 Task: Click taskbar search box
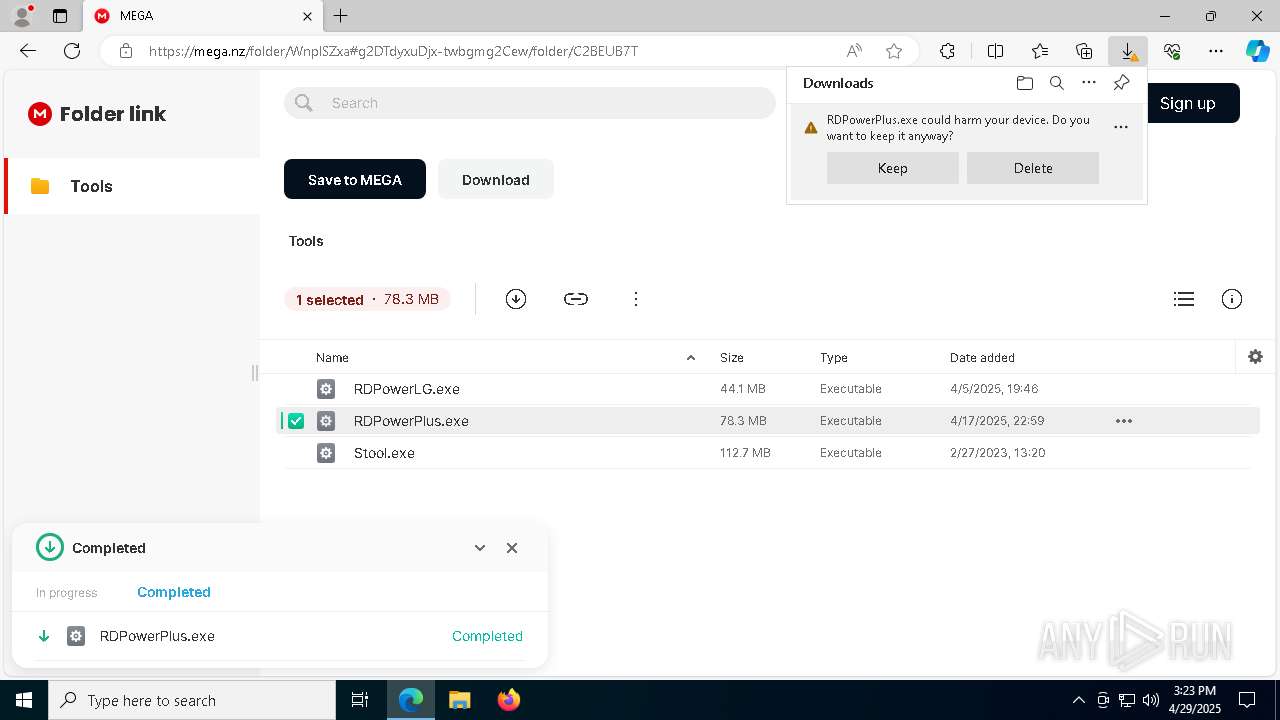point(192,700)
